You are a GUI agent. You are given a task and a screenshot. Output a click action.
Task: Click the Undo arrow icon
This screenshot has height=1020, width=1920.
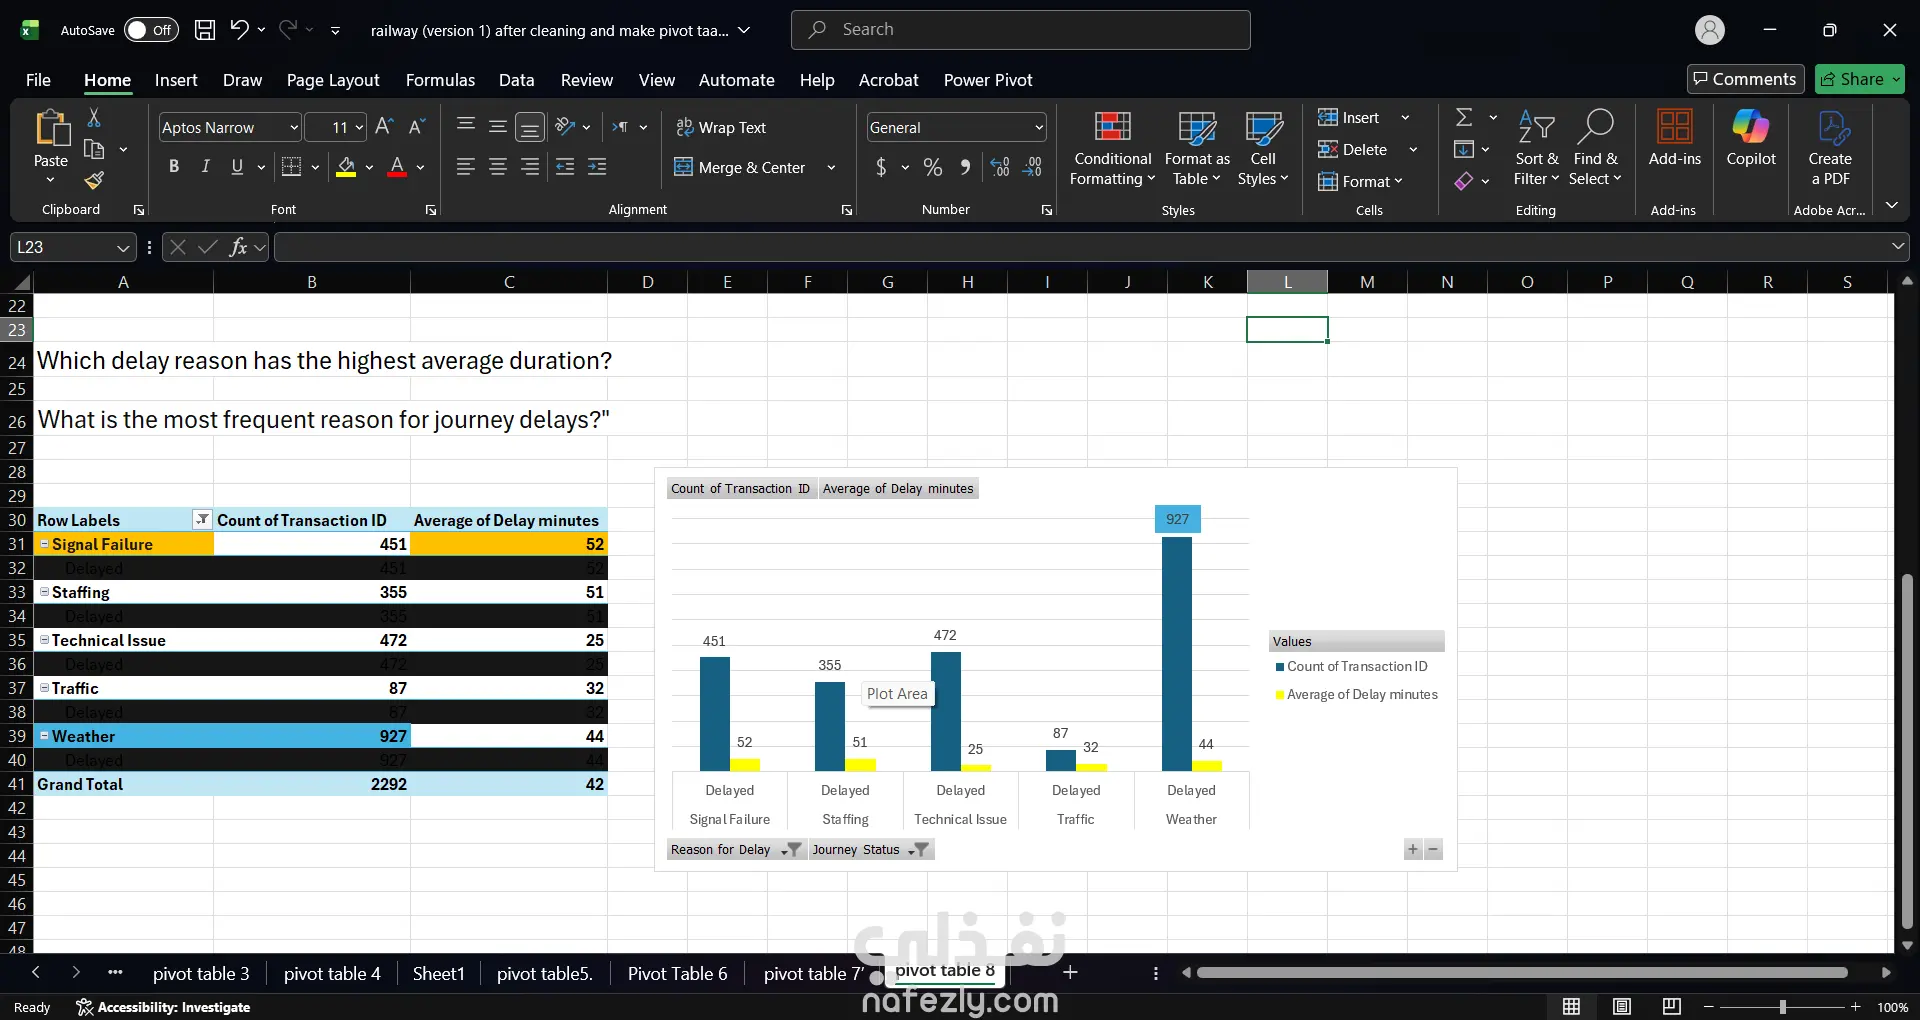coord(239,29)
